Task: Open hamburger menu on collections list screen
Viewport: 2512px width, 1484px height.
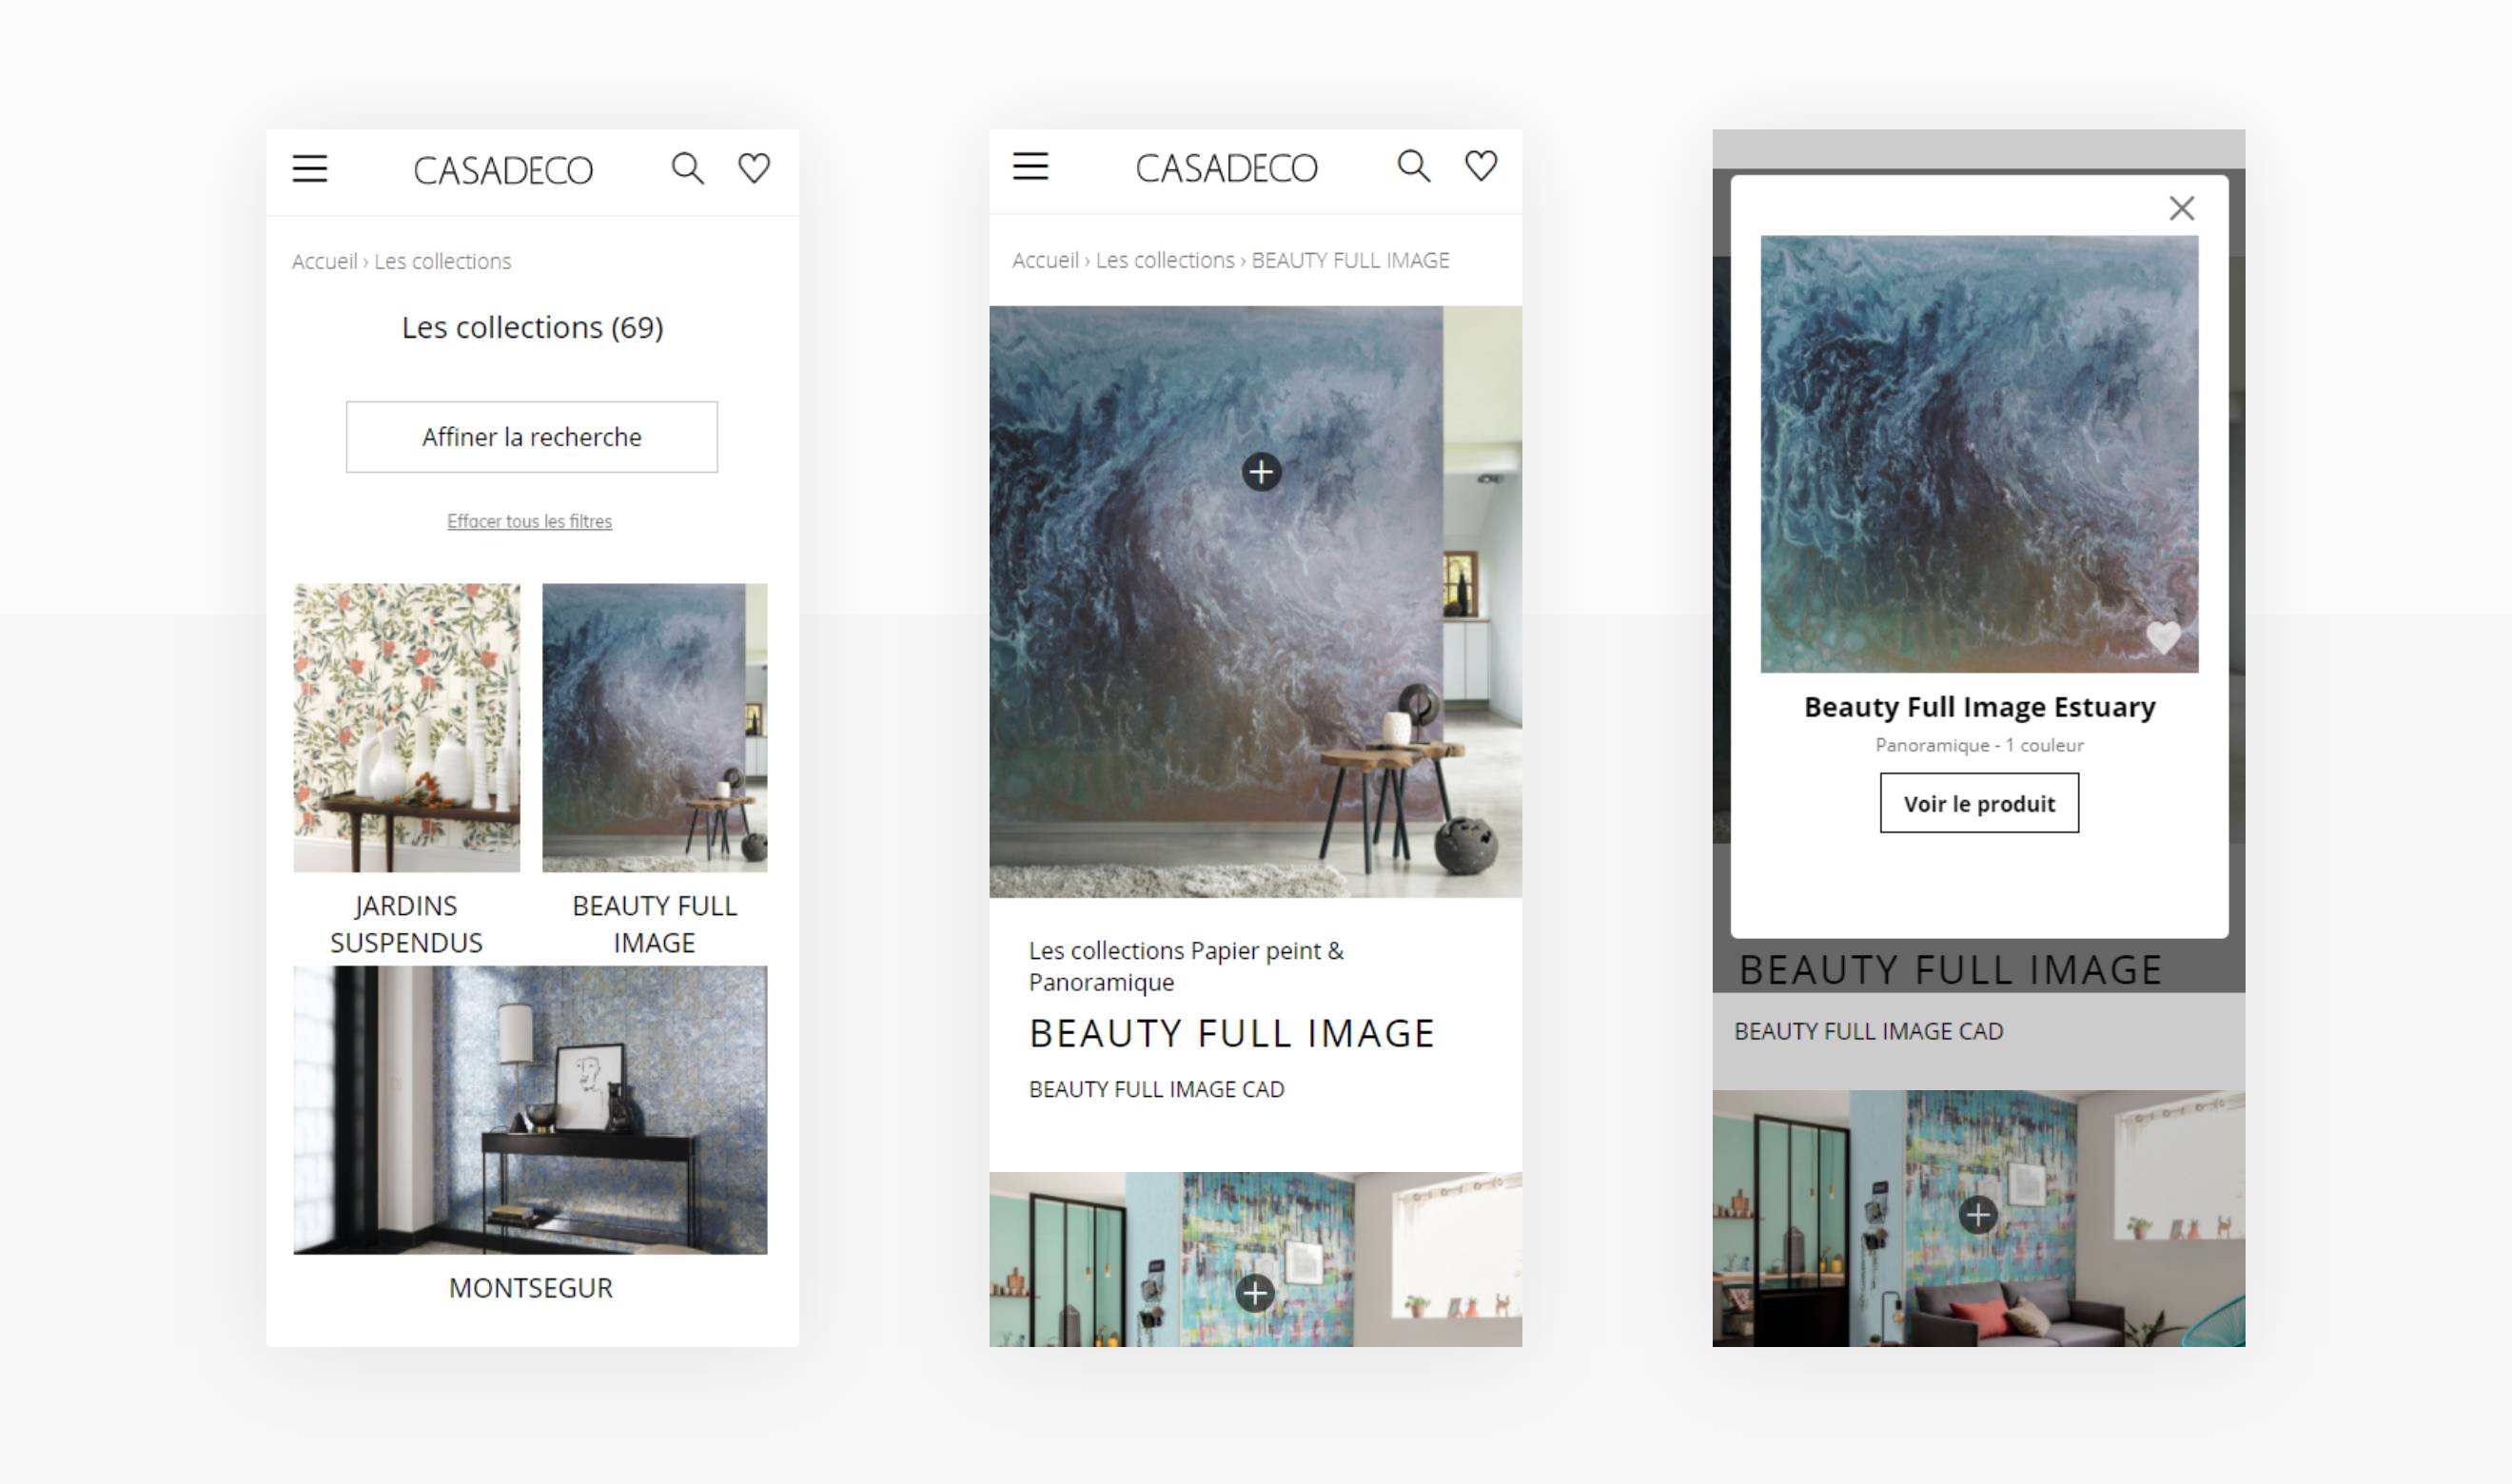Action: tap(310, 168)
